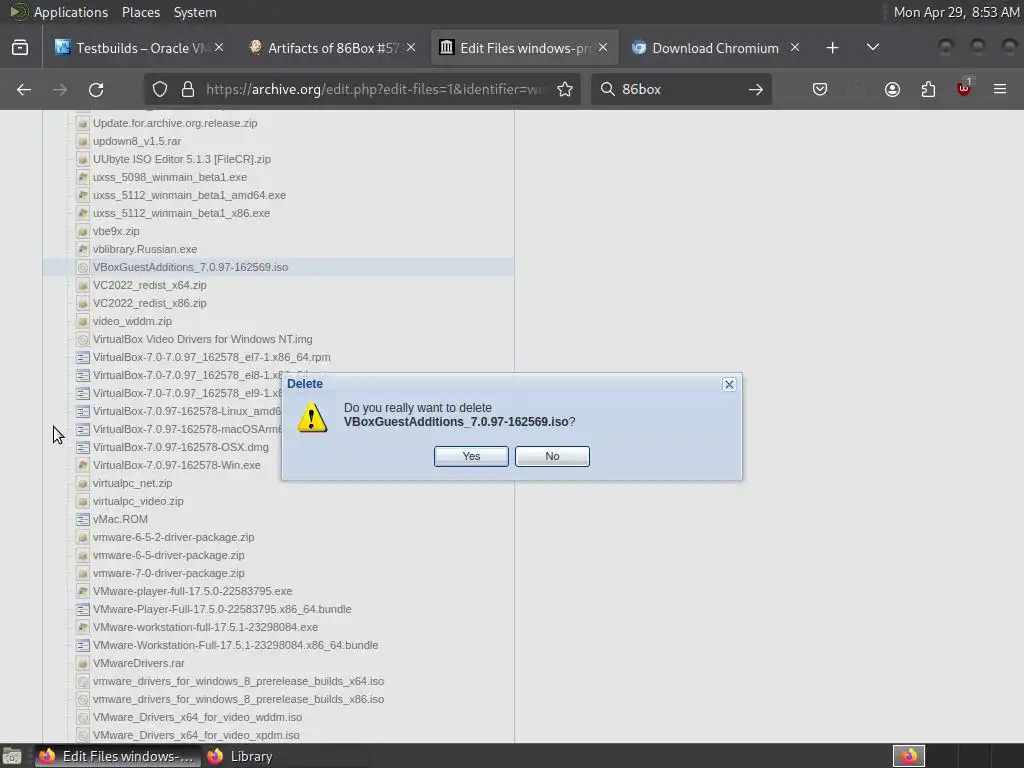Open the uBlock Origin extension icon
The image size is (1024, 768).
pos(964,89)
